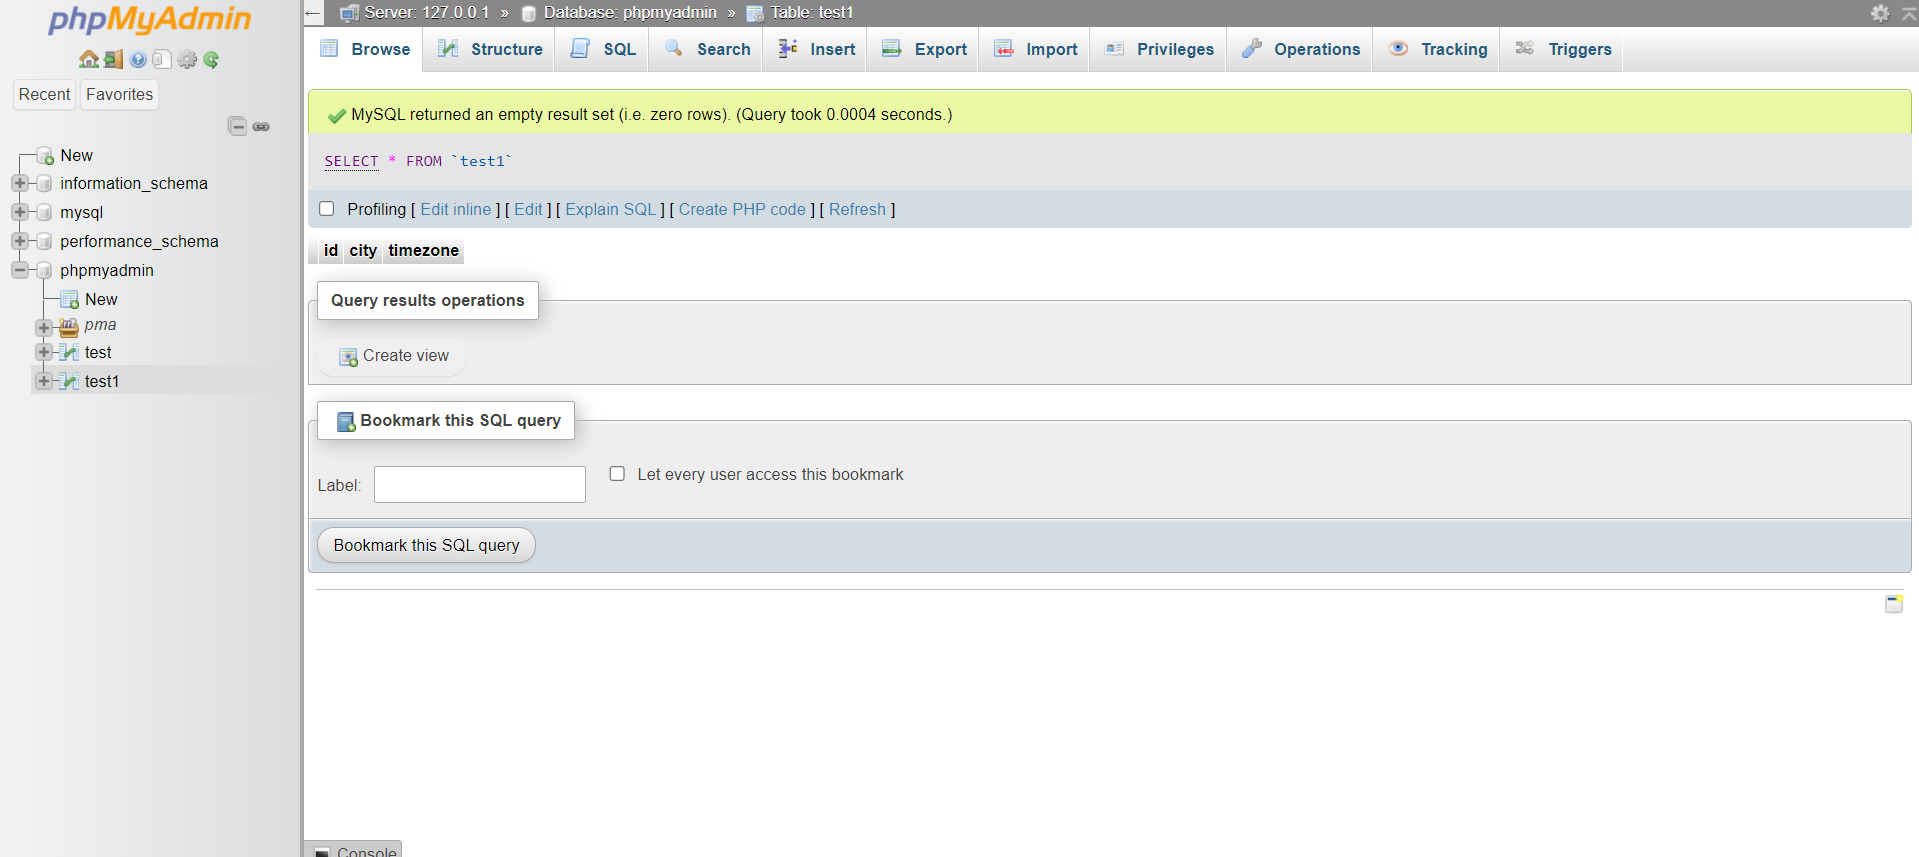This screenshot has width=1919, height=857.
Task: Click the new database icon in tree
Action: tap(45, 156)
